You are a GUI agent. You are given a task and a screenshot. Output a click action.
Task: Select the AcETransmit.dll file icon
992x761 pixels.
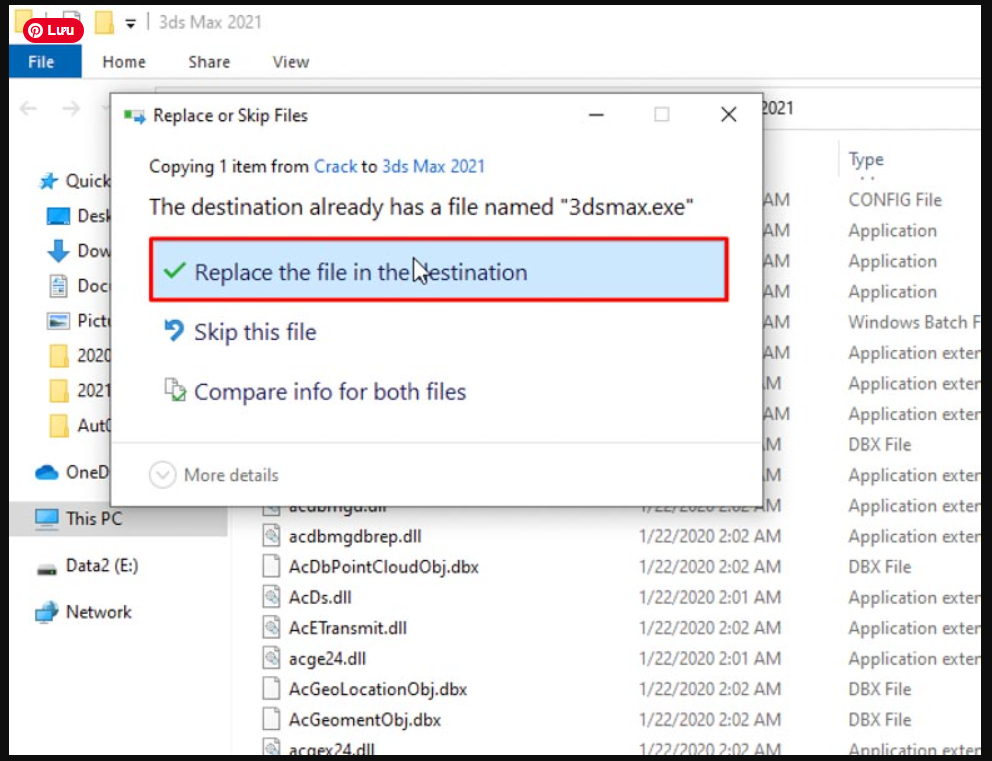[270, 628]
